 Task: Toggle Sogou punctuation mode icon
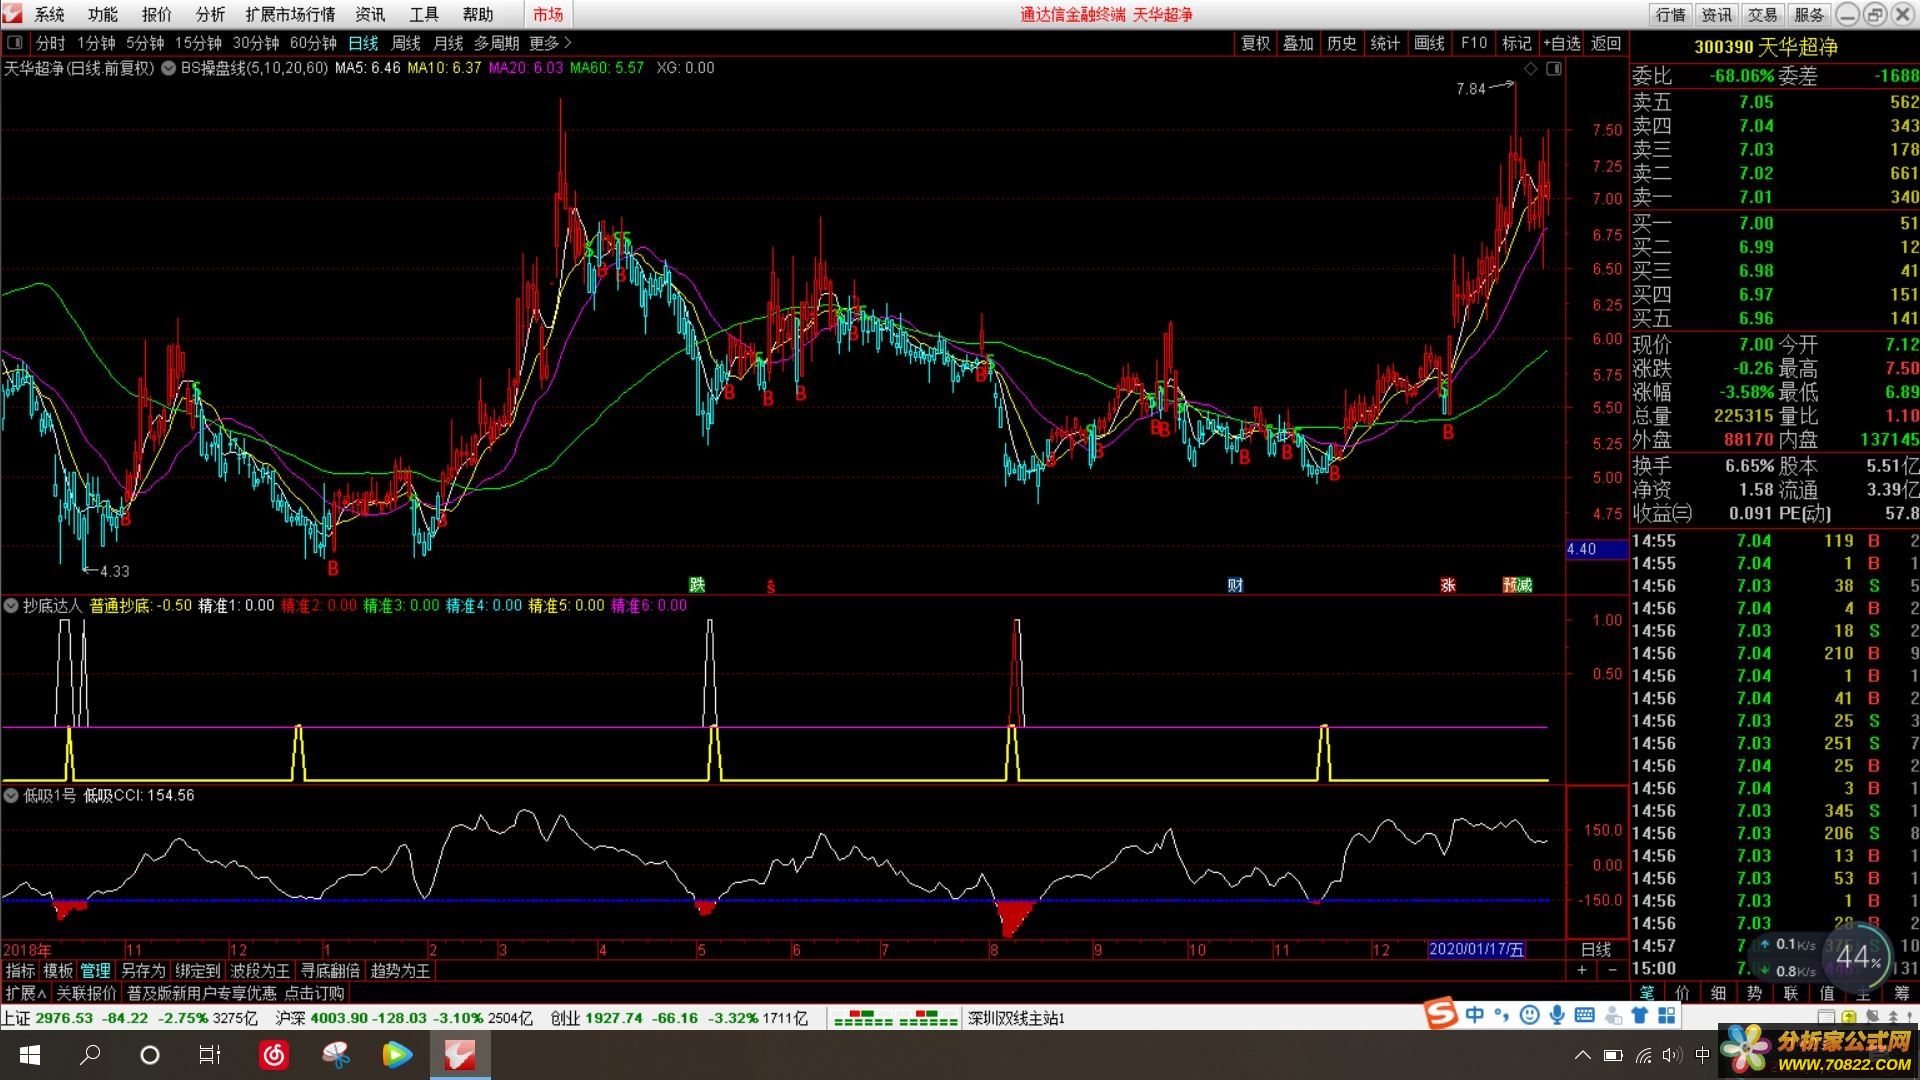1502,1015
